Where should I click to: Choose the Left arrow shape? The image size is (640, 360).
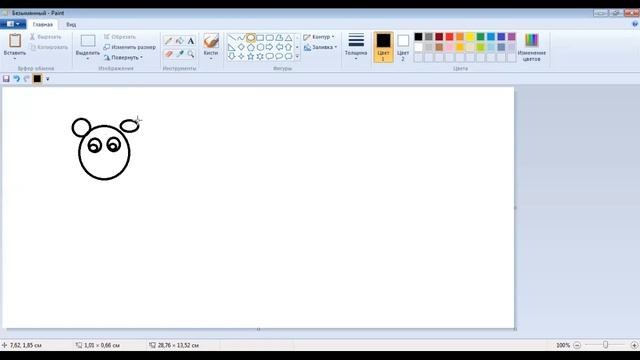point(279,47)
